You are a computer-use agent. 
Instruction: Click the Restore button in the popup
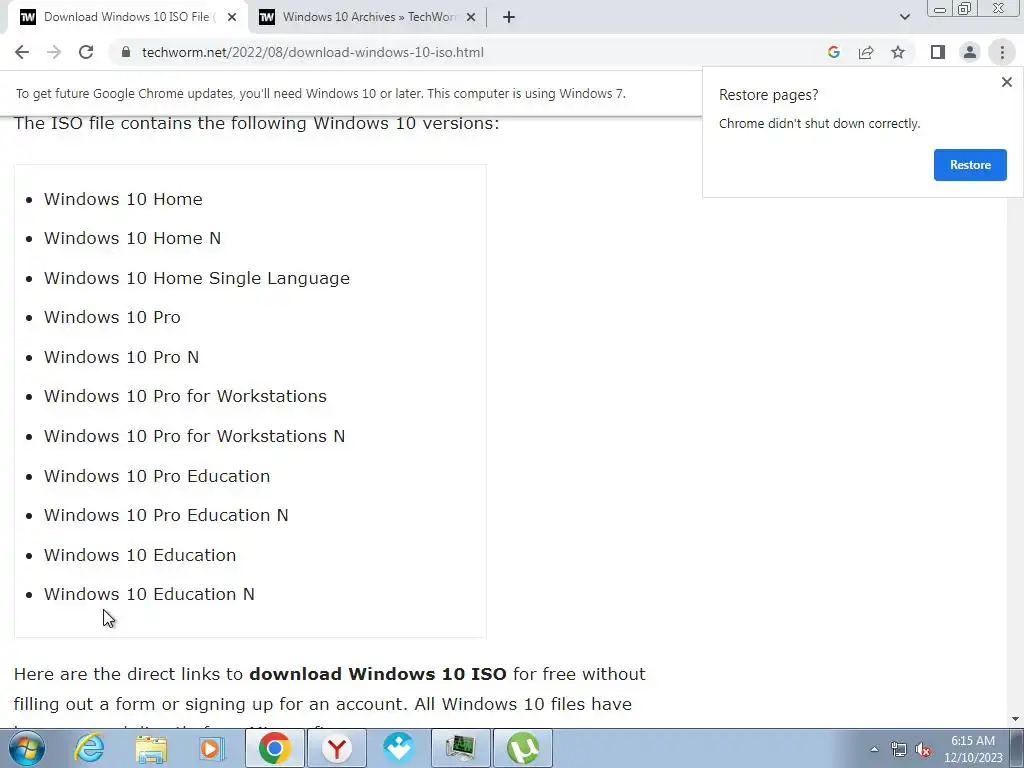click(x=970, y=165)
